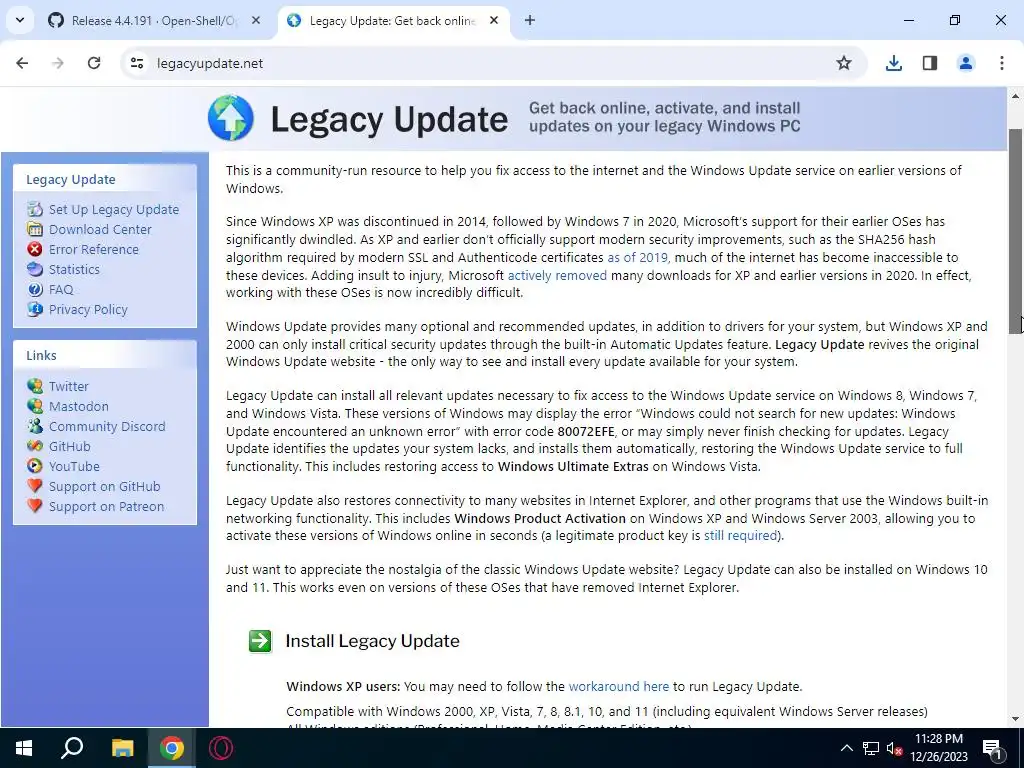Open the Error Reference link
Viewport: 1024px width, 768px height.
pos(94,249)
